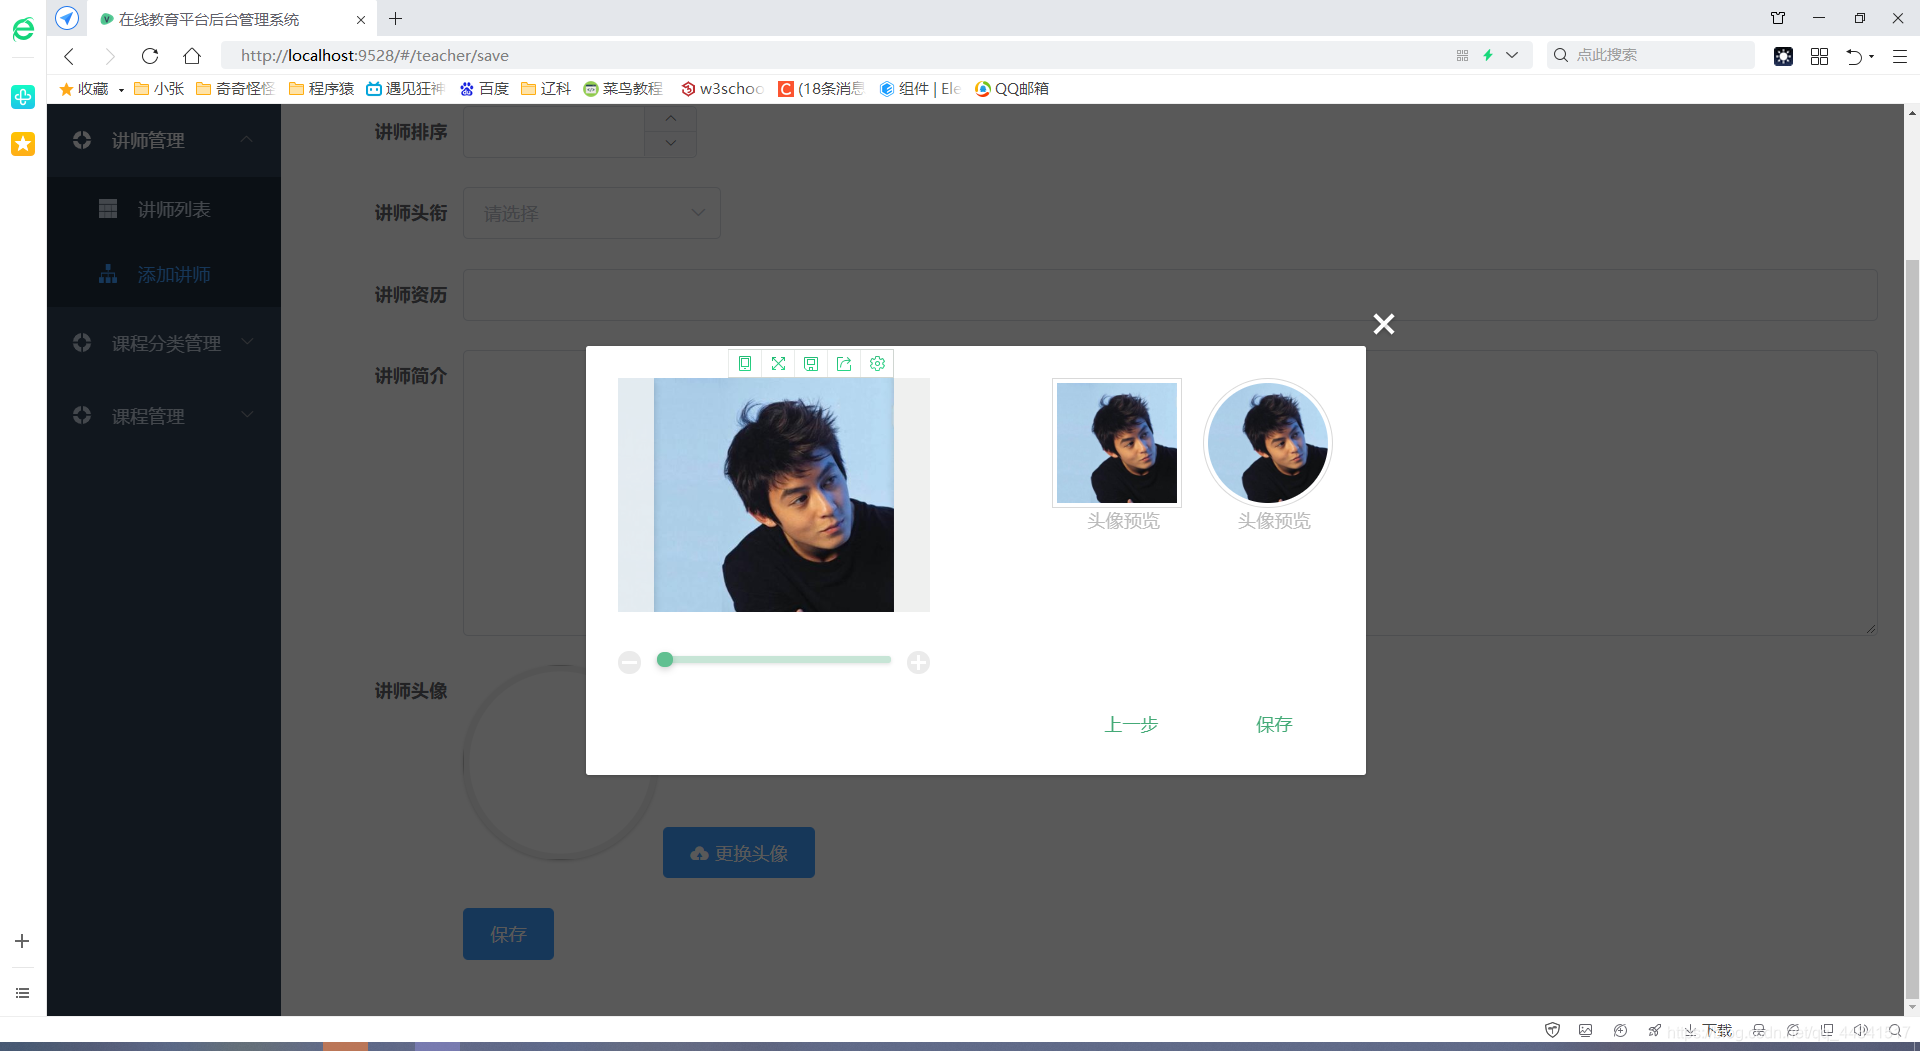This screenshot has height=1051, width=1920.
Task: Click the 讲师排序 decrease arrow
Action: pos(671,143)
